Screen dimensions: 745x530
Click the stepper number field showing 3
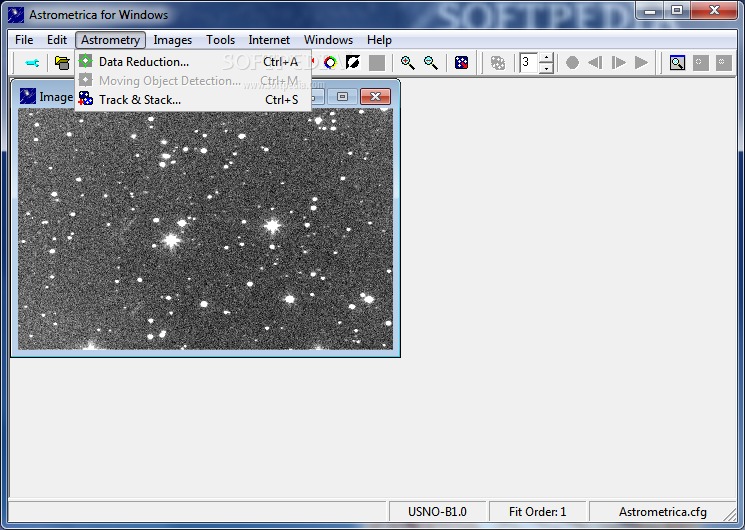pos(528,63)
